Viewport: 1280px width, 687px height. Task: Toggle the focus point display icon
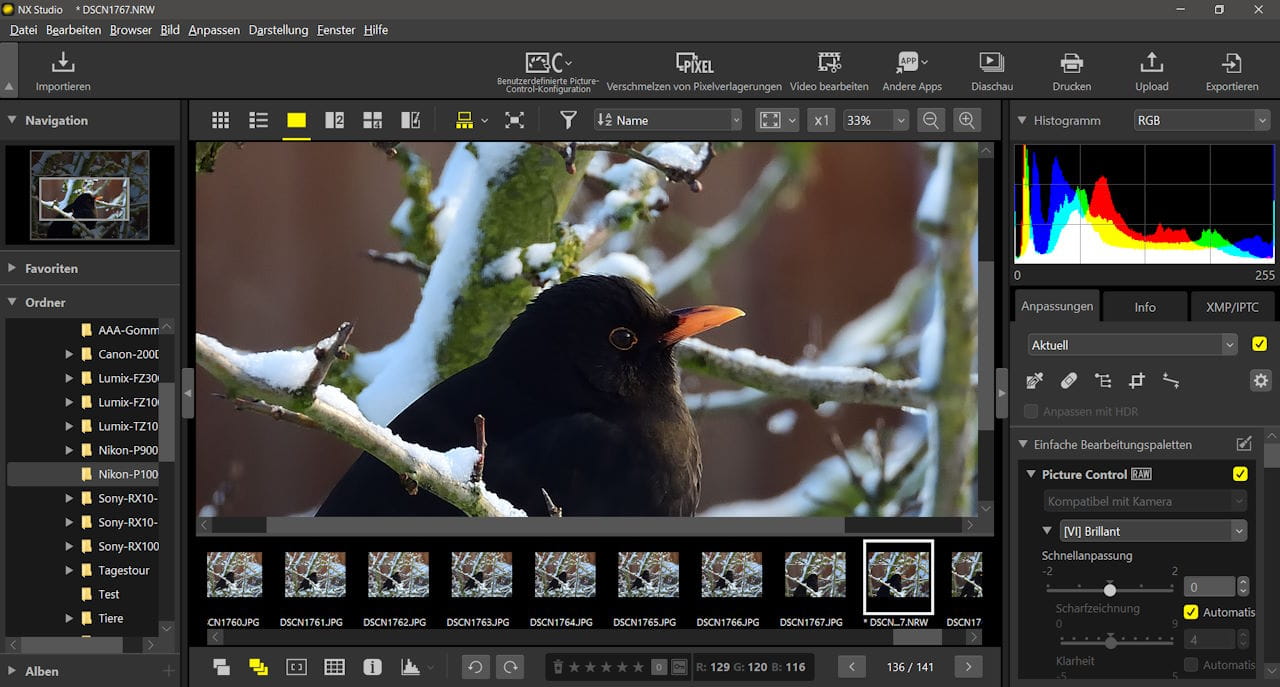coord(296,667)
